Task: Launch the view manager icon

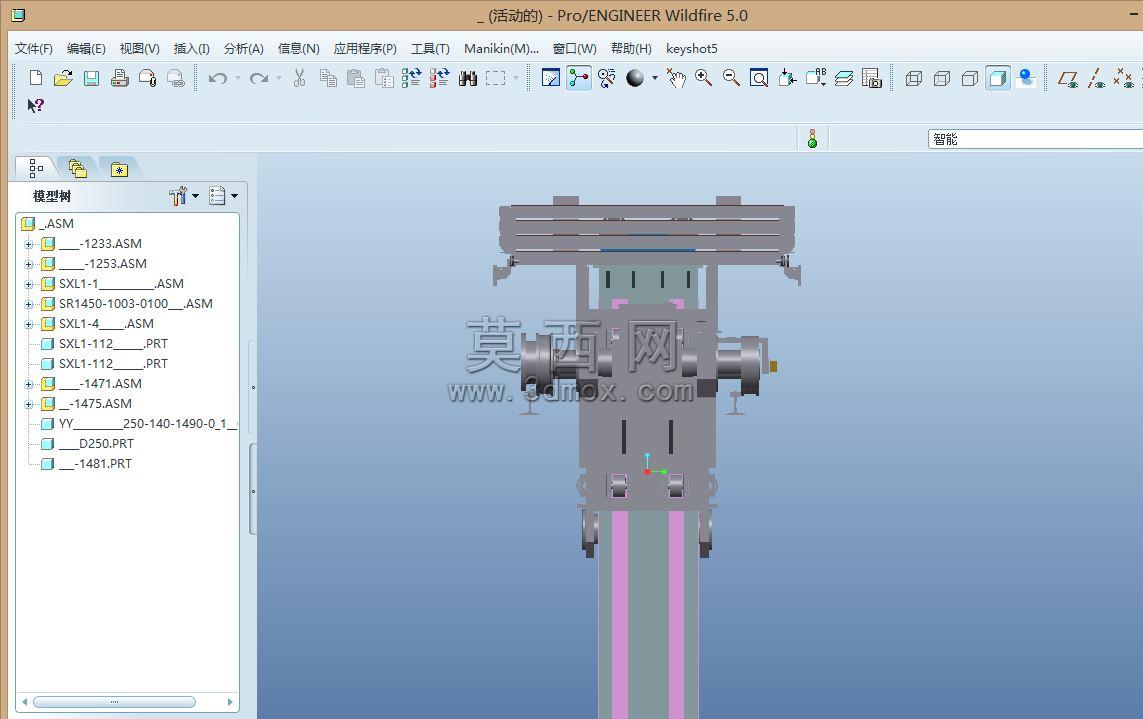Action: click(871, 78)
